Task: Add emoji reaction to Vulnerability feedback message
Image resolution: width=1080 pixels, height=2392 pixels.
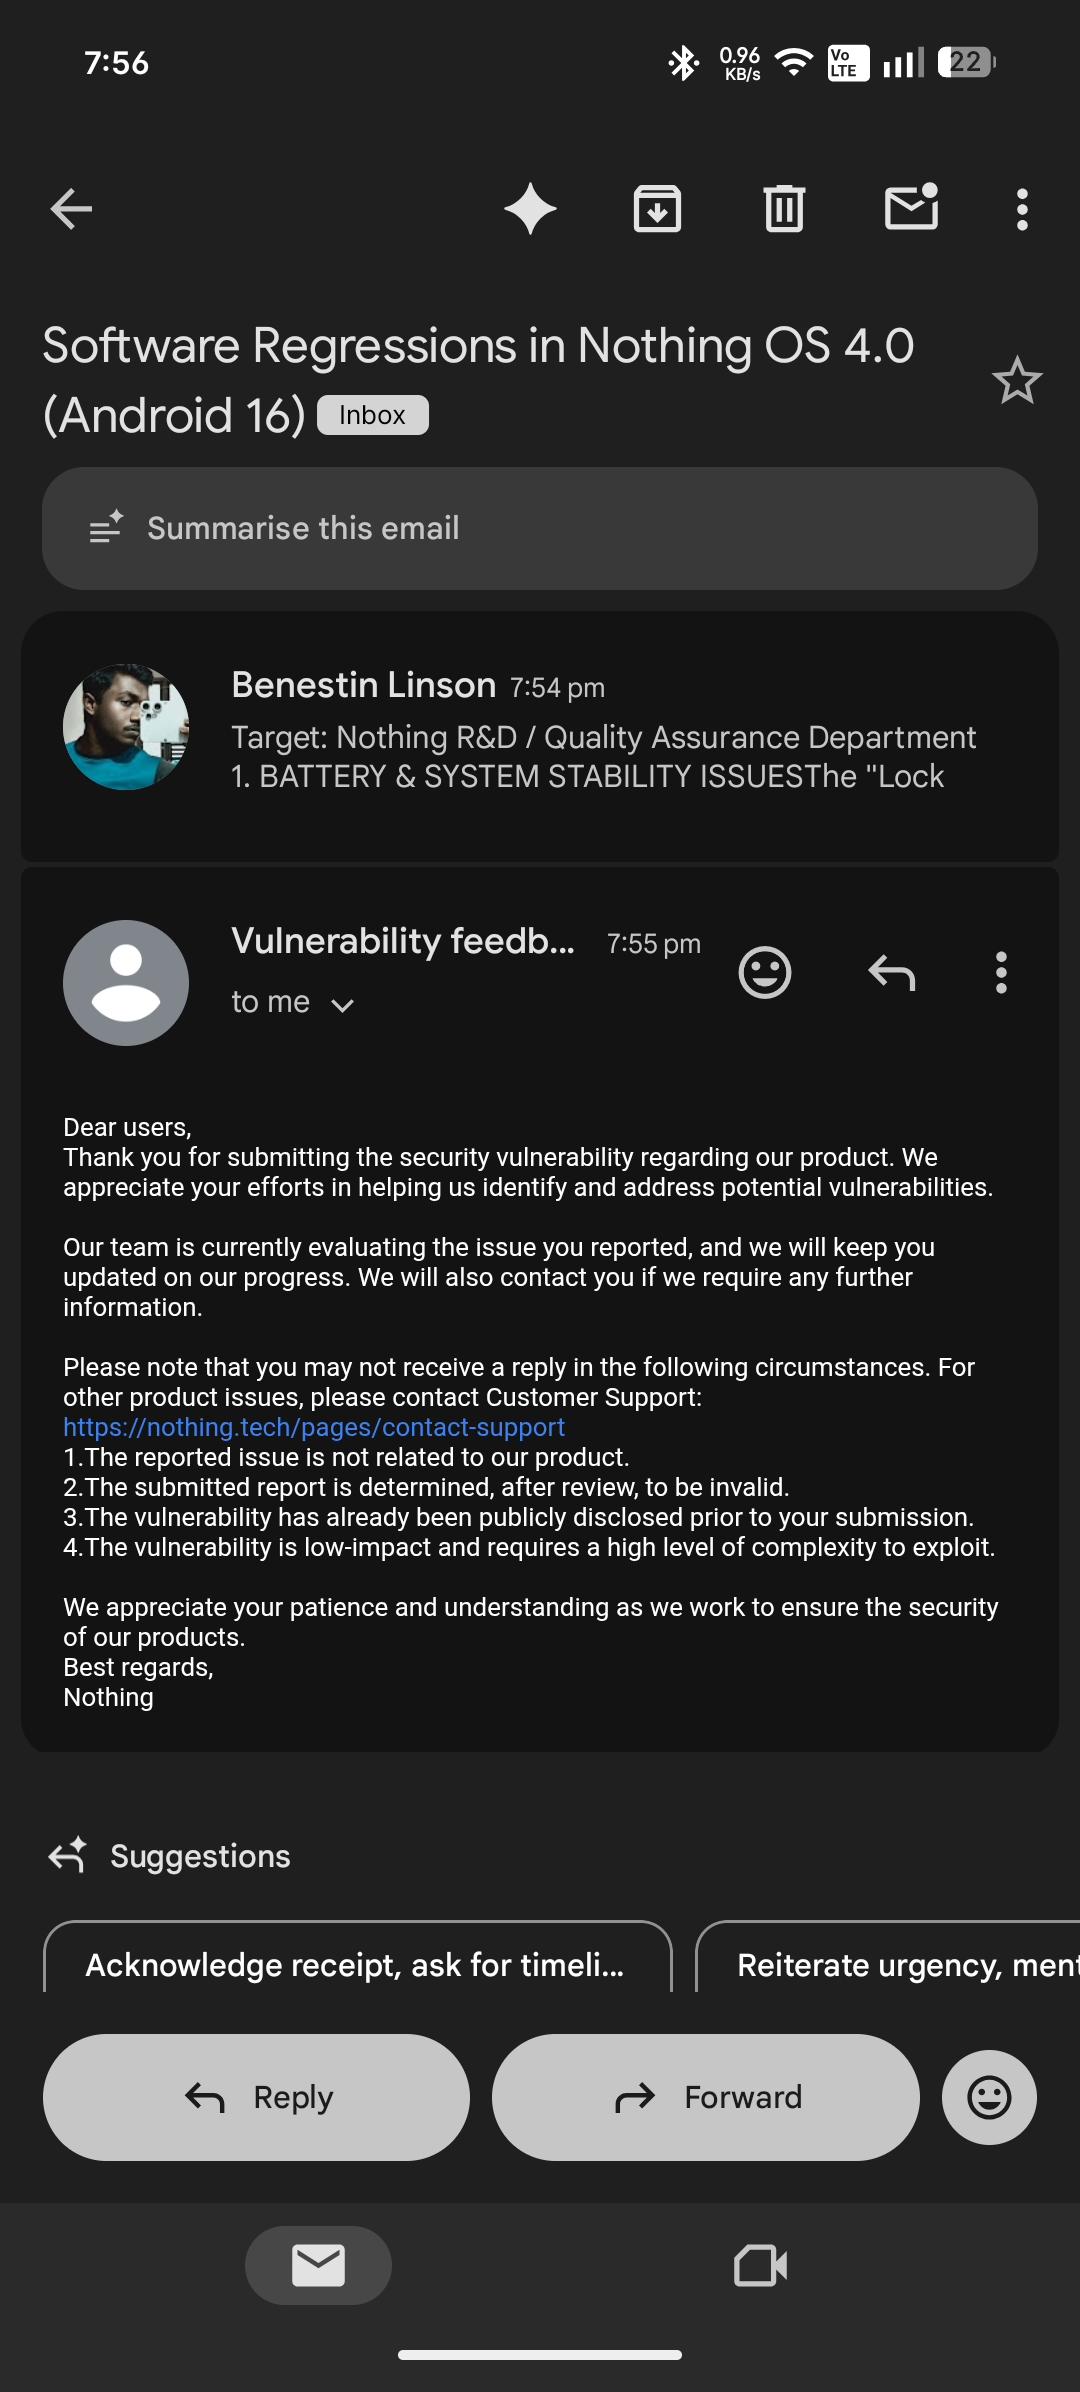Action: tap(765, 972)
